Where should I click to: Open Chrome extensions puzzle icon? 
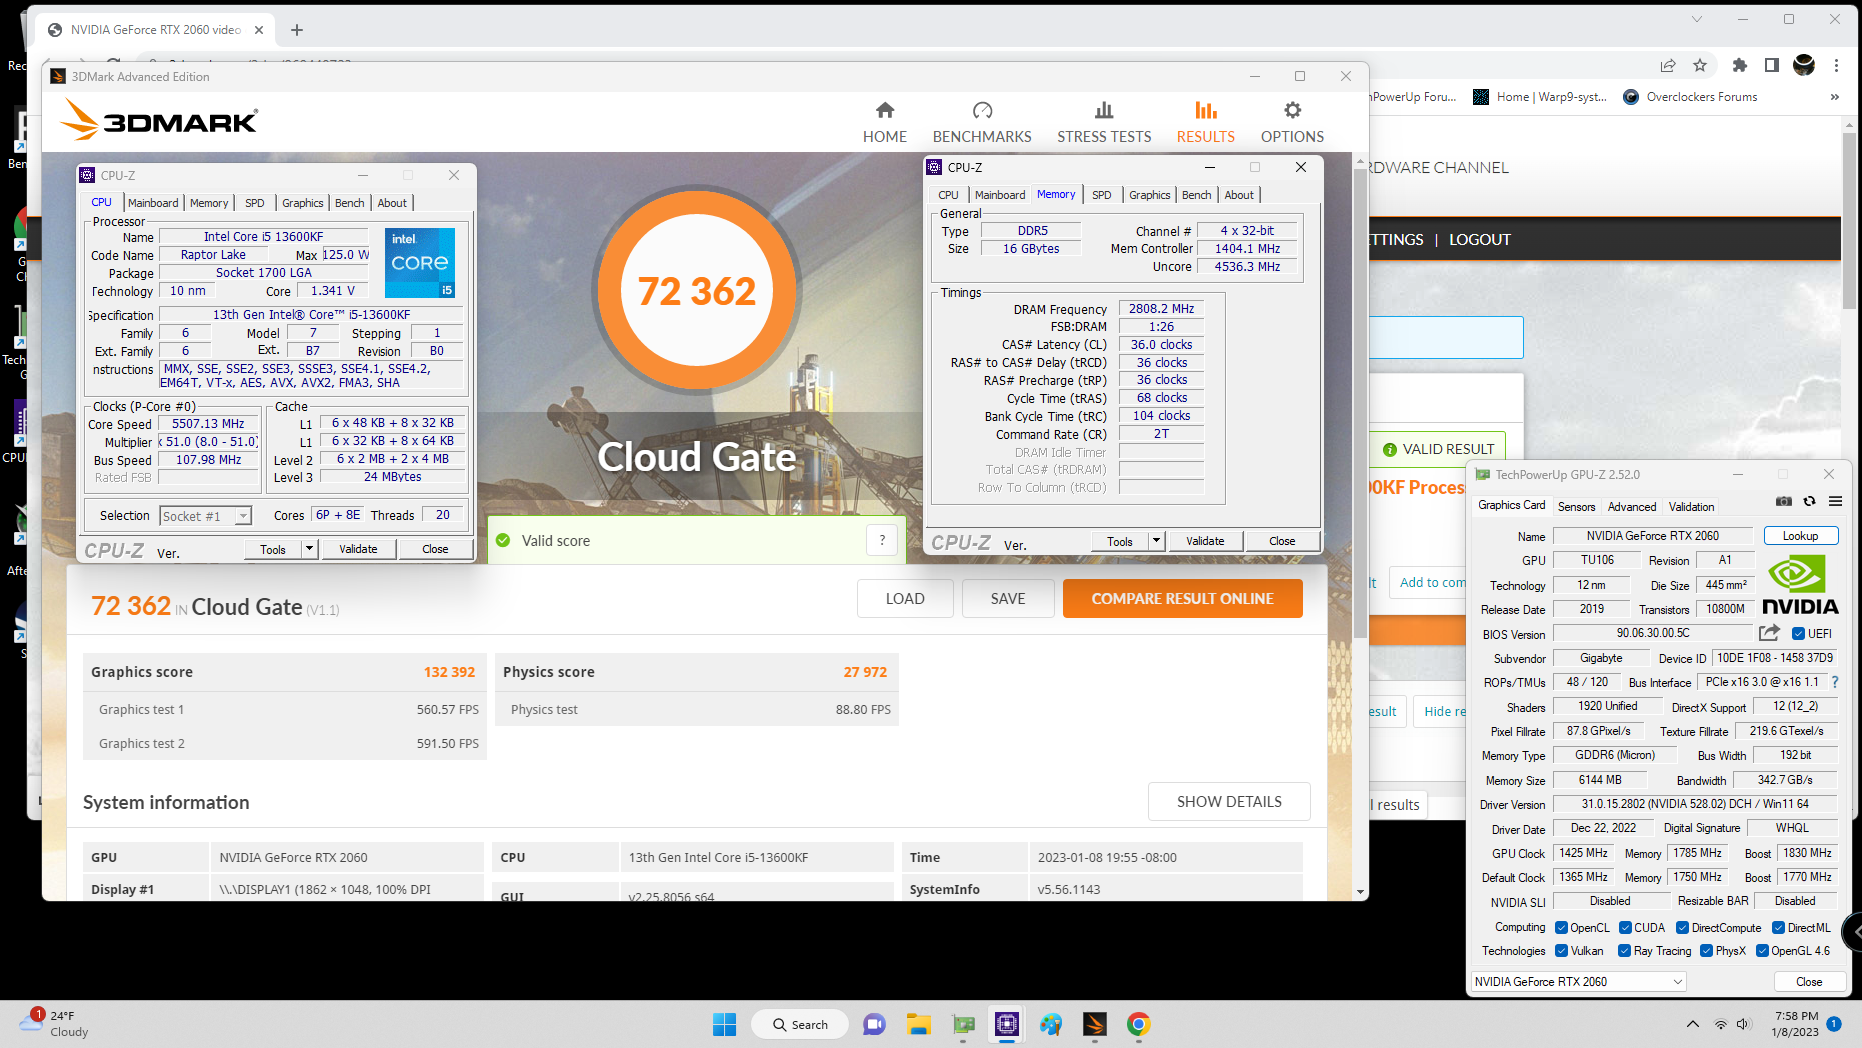pyautogui.click(x=1740, y=65)
